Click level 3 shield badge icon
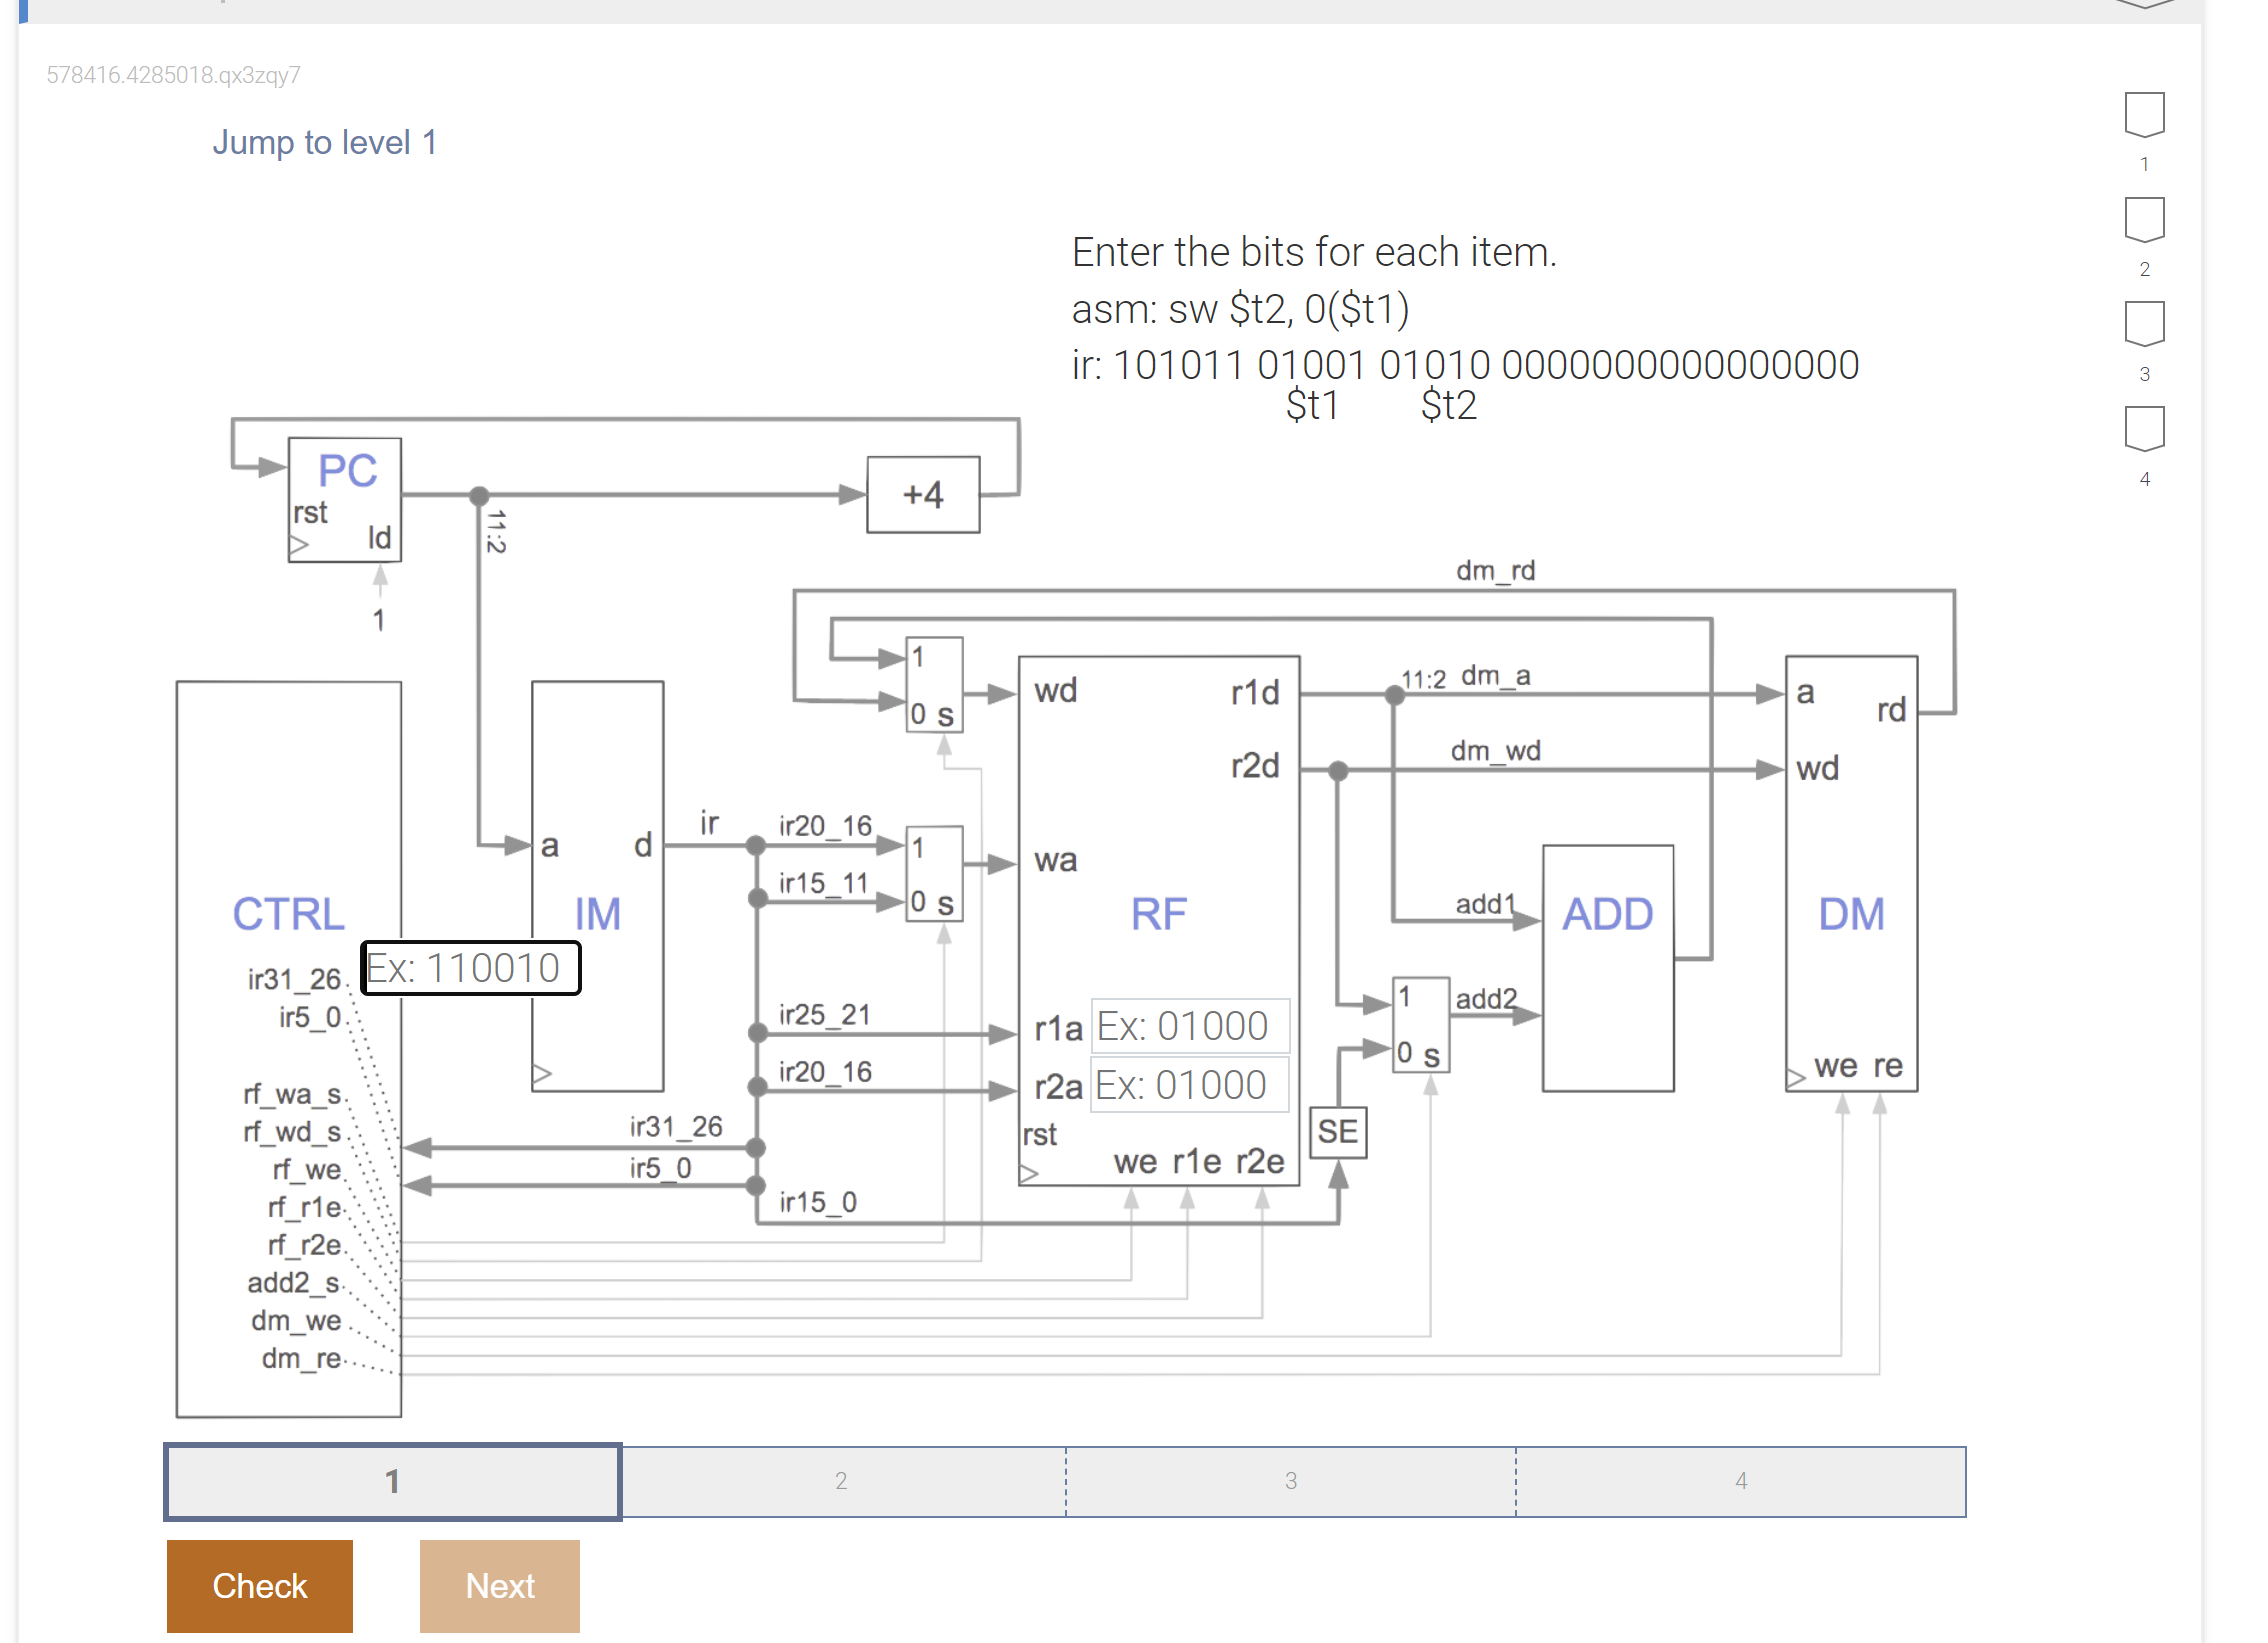The image size is (2268, 1643). tap(2143, 325)
